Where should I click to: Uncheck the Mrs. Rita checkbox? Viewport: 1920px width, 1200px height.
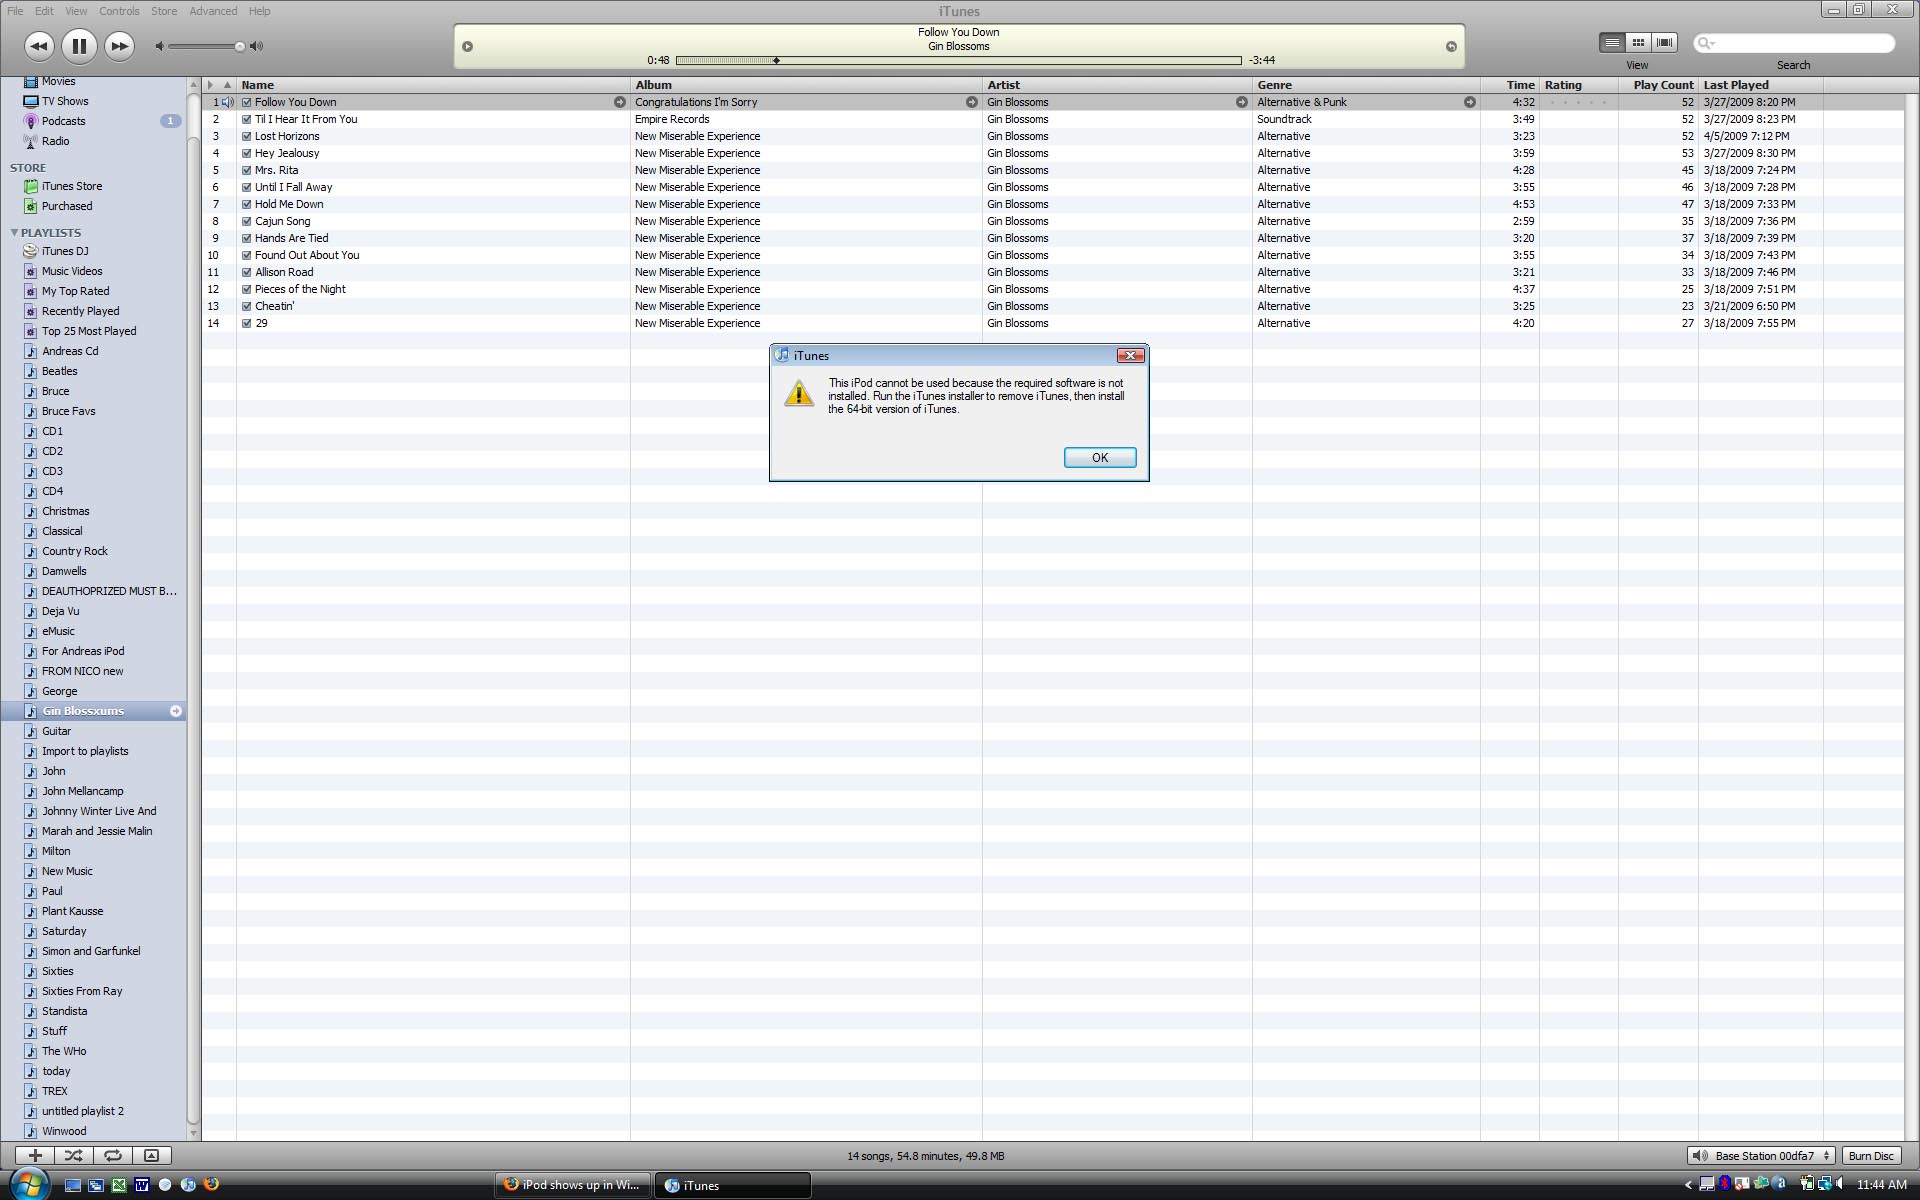point(247,170)
